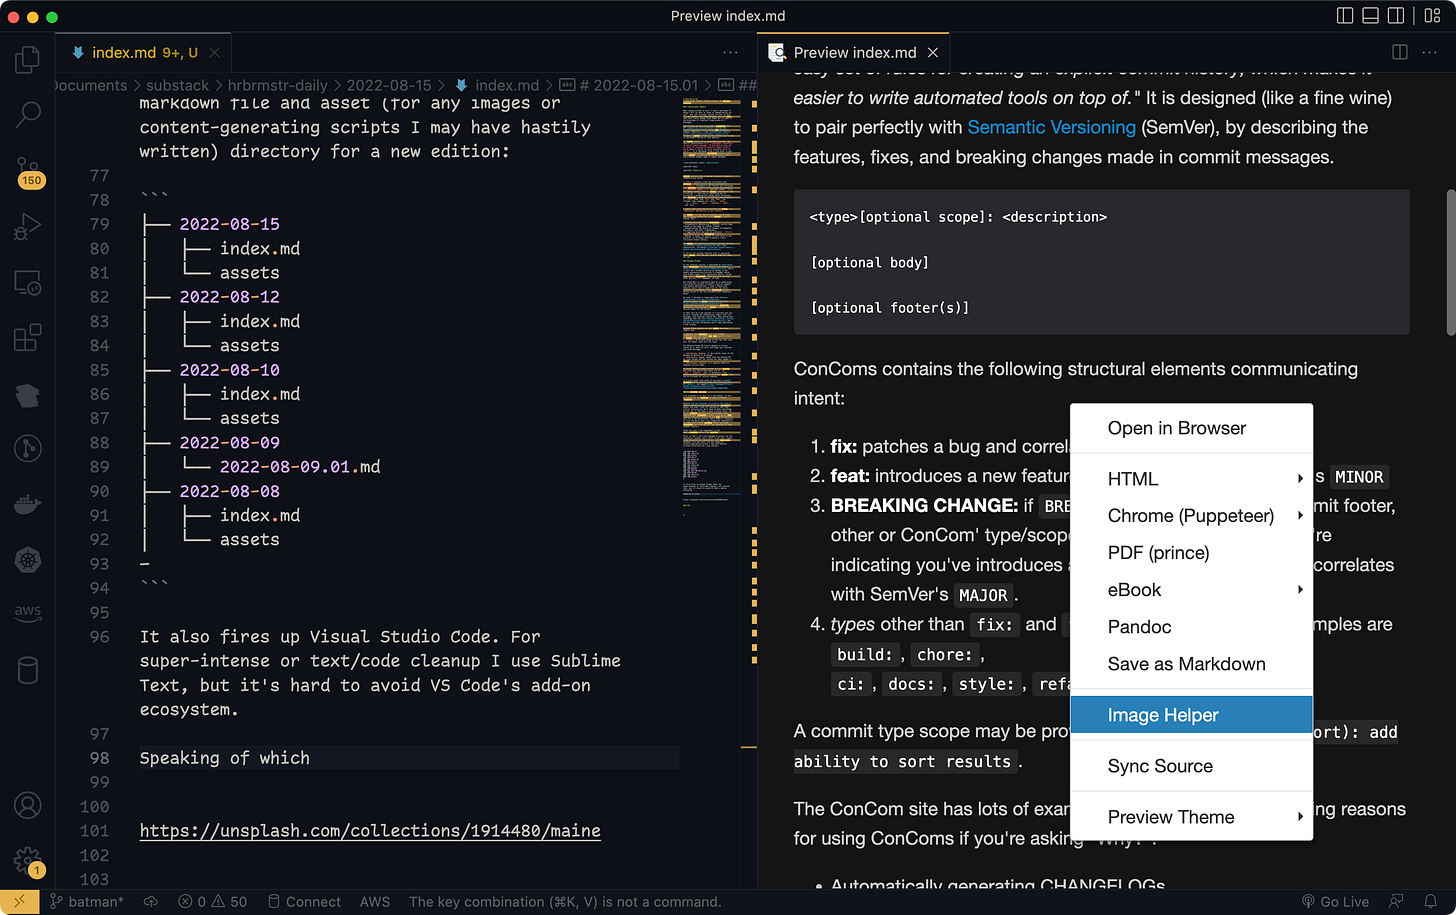Click the substack breadcrumb segment
Image resolution: width=1456 pixels, height=915 pixels.
pos(177,85)
